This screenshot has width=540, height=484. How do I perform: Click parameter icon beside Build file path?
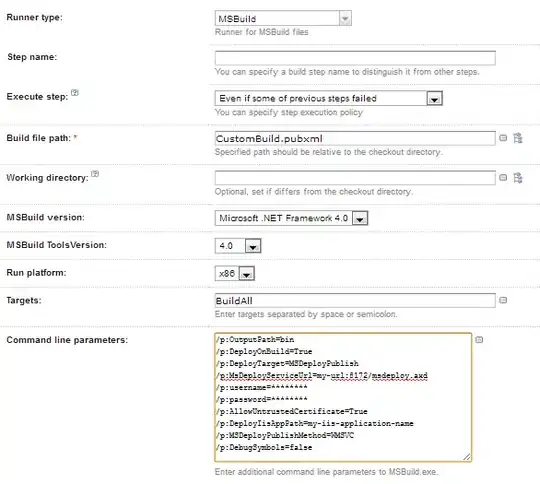pyautogui.click(x=503, y=138)
